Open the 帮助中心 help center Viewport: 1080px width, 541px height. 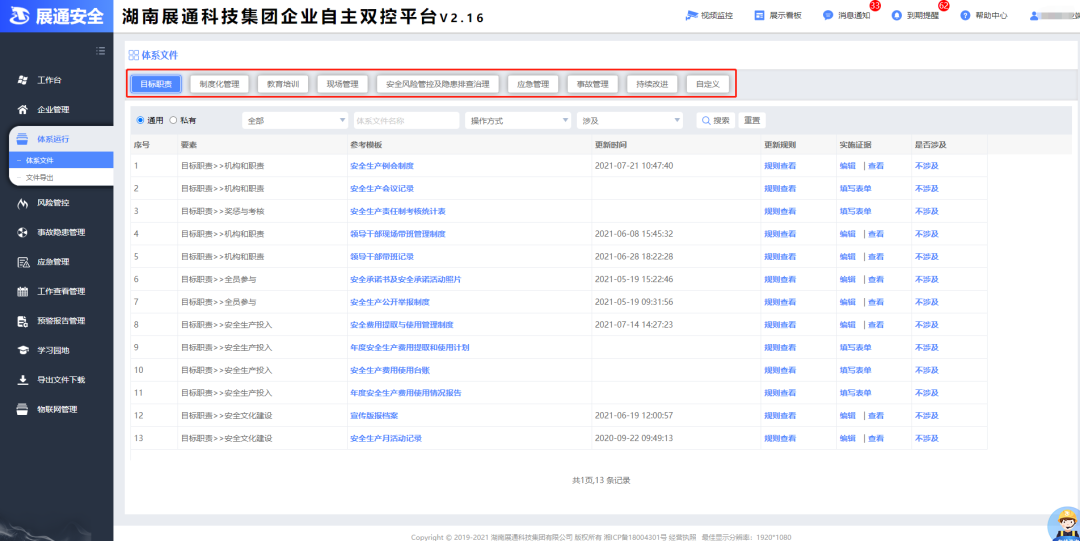click(965, 16)
